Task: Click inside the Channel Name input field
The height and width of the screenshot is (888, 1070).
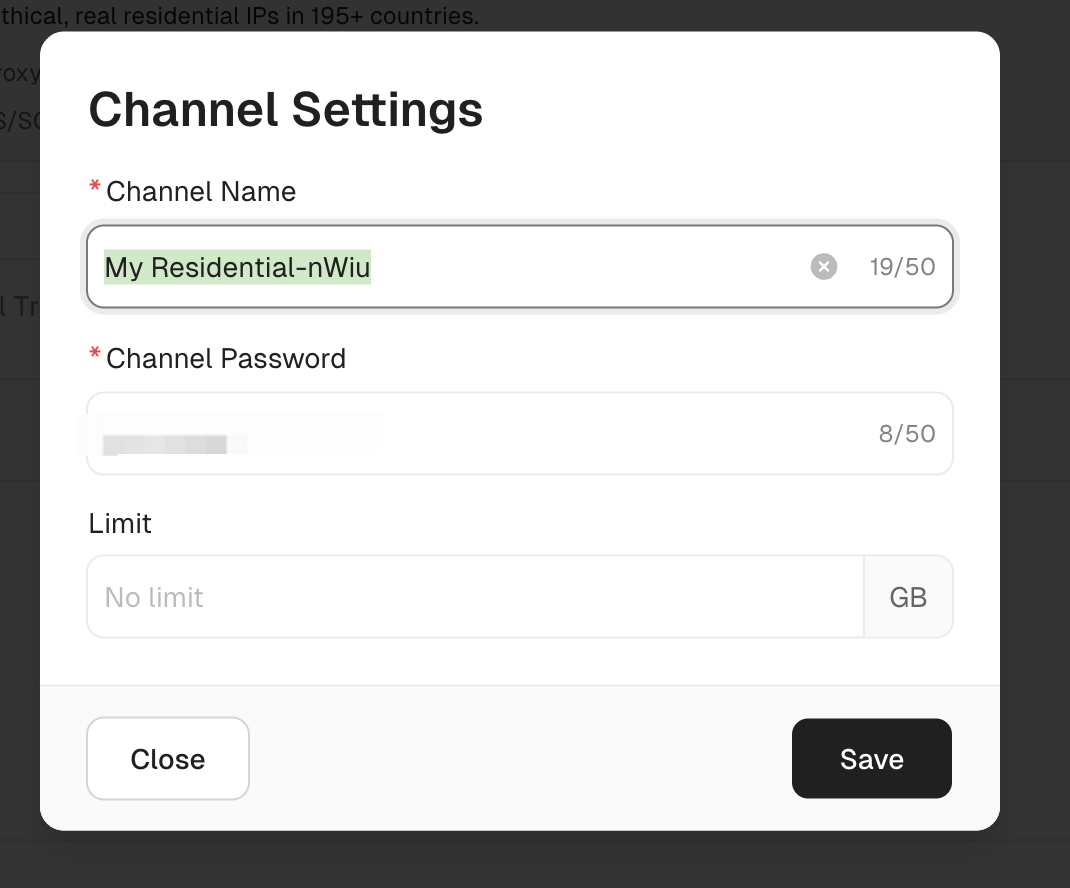Action: pyautogui.click(x=550, y=266)
